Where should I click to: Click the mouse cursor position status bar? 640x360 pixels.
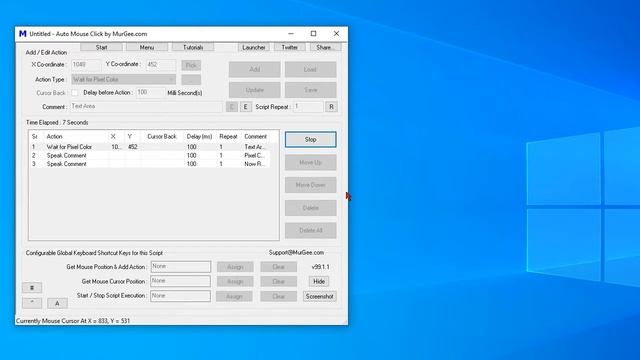pyautogui.click(x=73, y=321)
